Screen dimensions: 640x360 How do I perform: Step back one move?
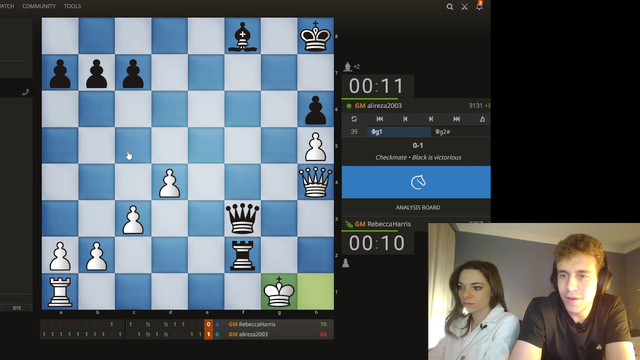tap(405, 119)
